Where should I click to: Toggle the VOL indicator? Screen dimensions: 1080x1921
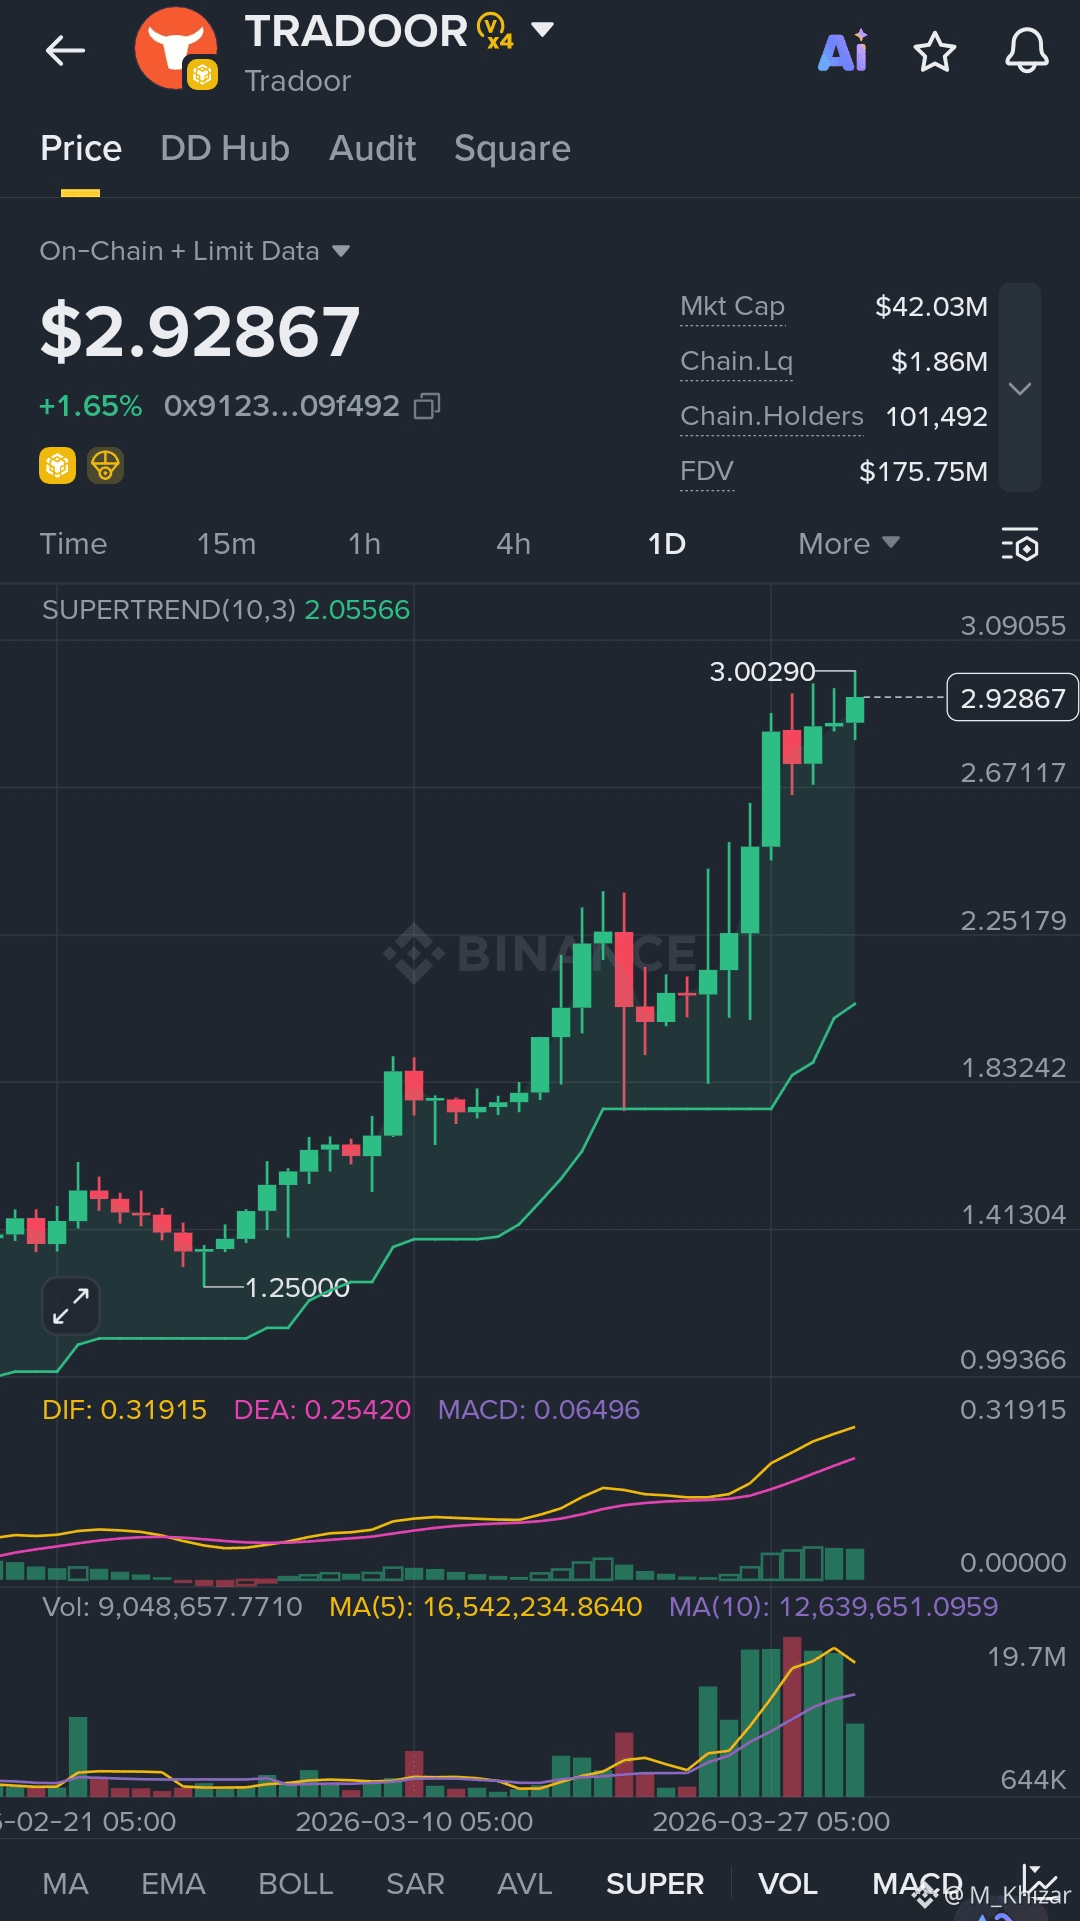pos(788,1884)
